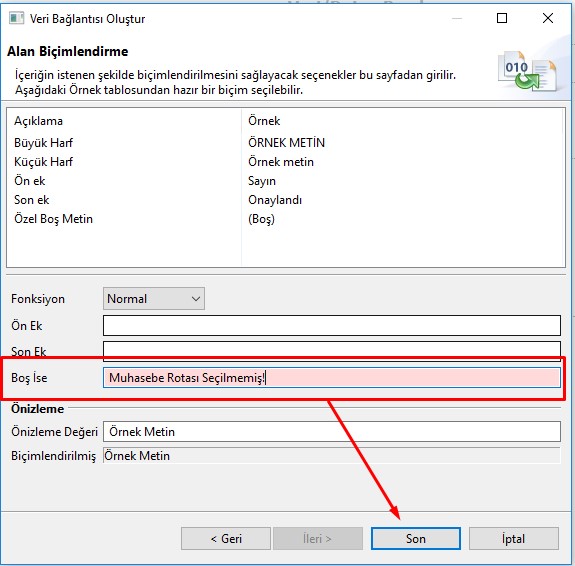This screenshot has height=566, width=575.
Task: Select the Özel Boş Metin row
Action: [286, 219]
